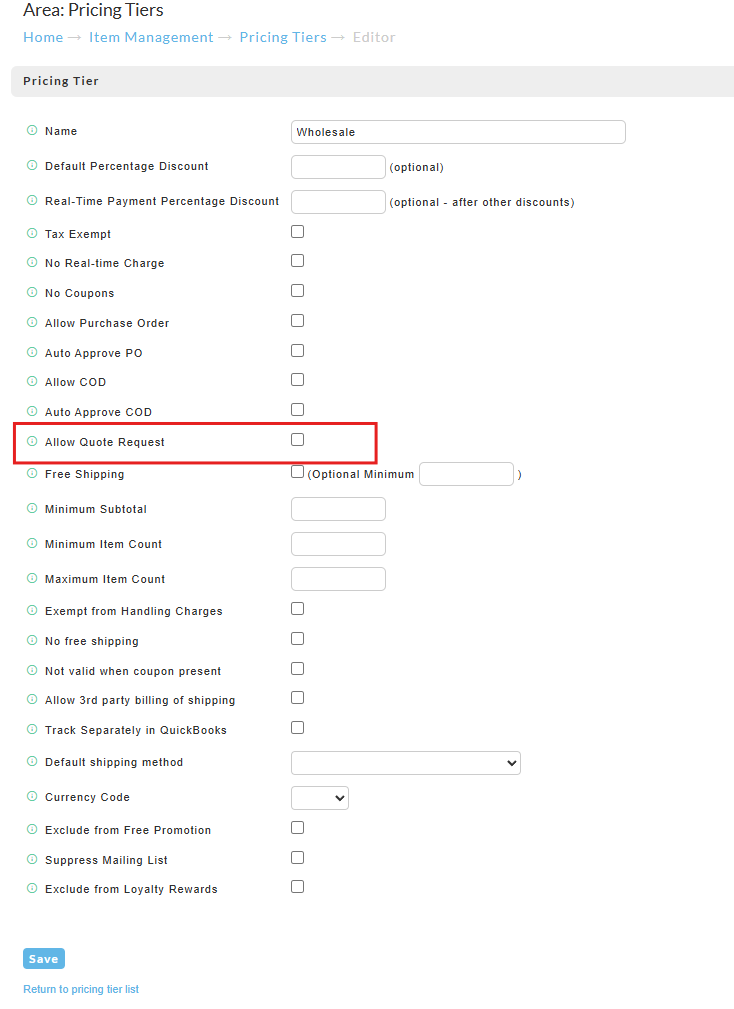
Task: Click the info icon for Free Shipping
Action: point(32,473)
